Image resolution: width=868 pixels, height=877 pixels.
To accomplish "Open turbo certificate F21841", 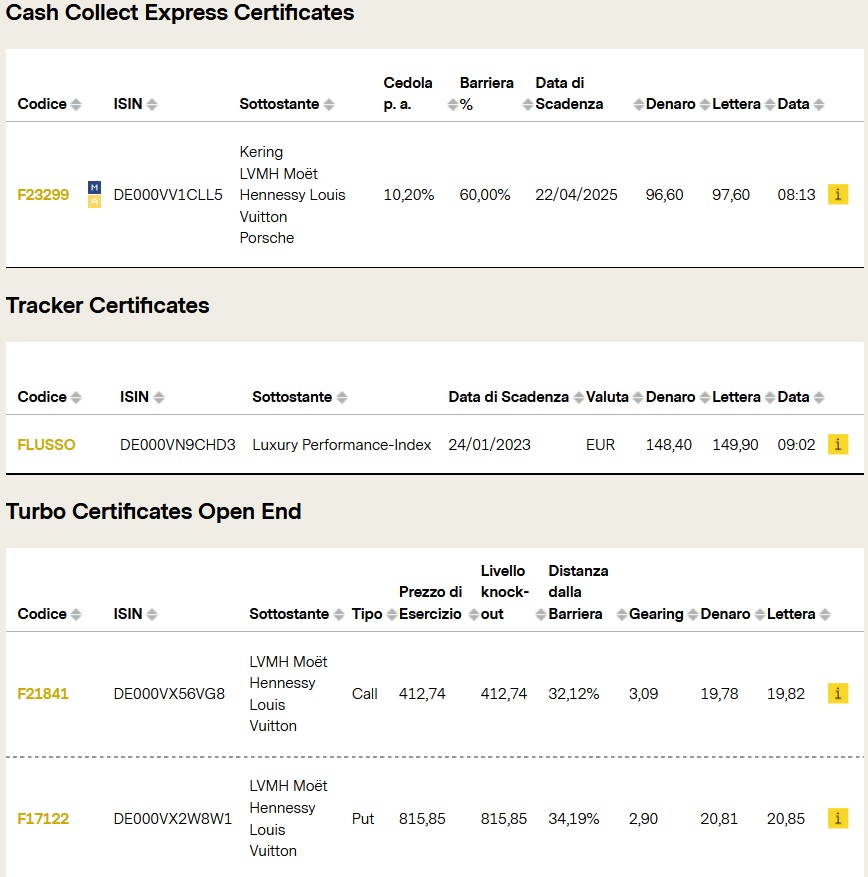I will [43, 694].
